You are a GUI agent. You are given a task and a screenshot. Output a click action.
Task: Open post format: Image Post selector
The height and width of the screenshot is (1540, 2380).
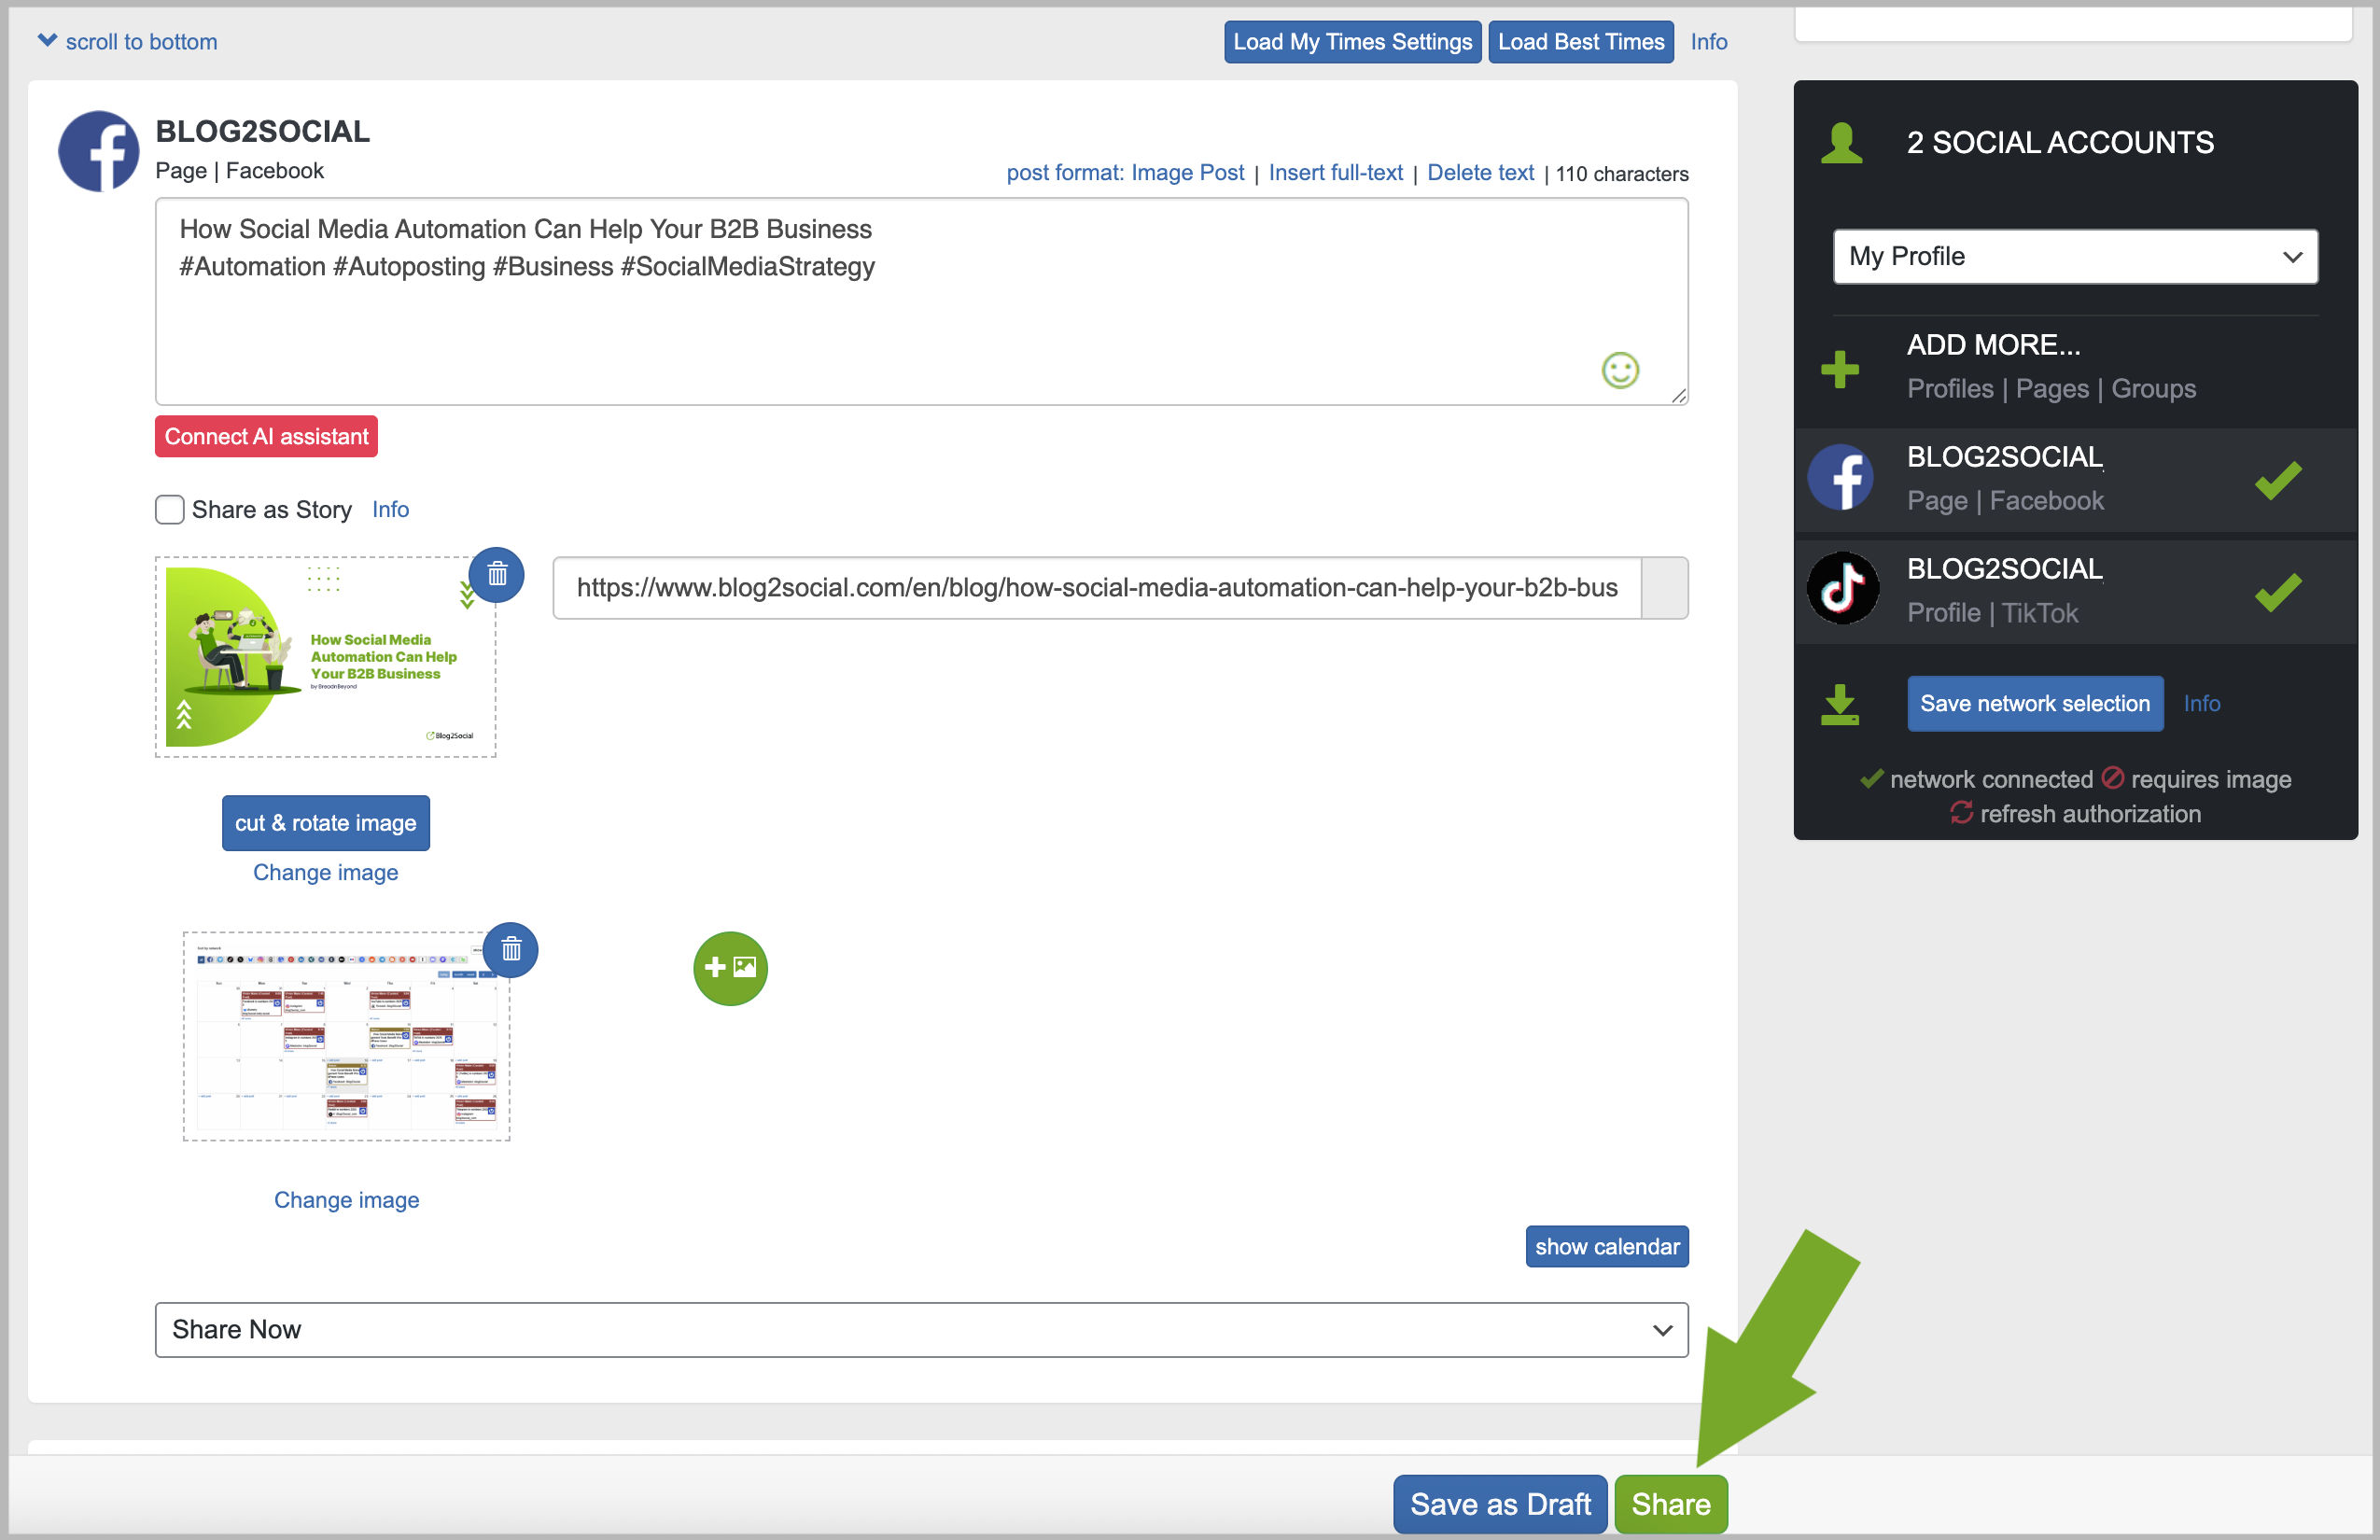pyautogui.click(x=1125, y=172)
